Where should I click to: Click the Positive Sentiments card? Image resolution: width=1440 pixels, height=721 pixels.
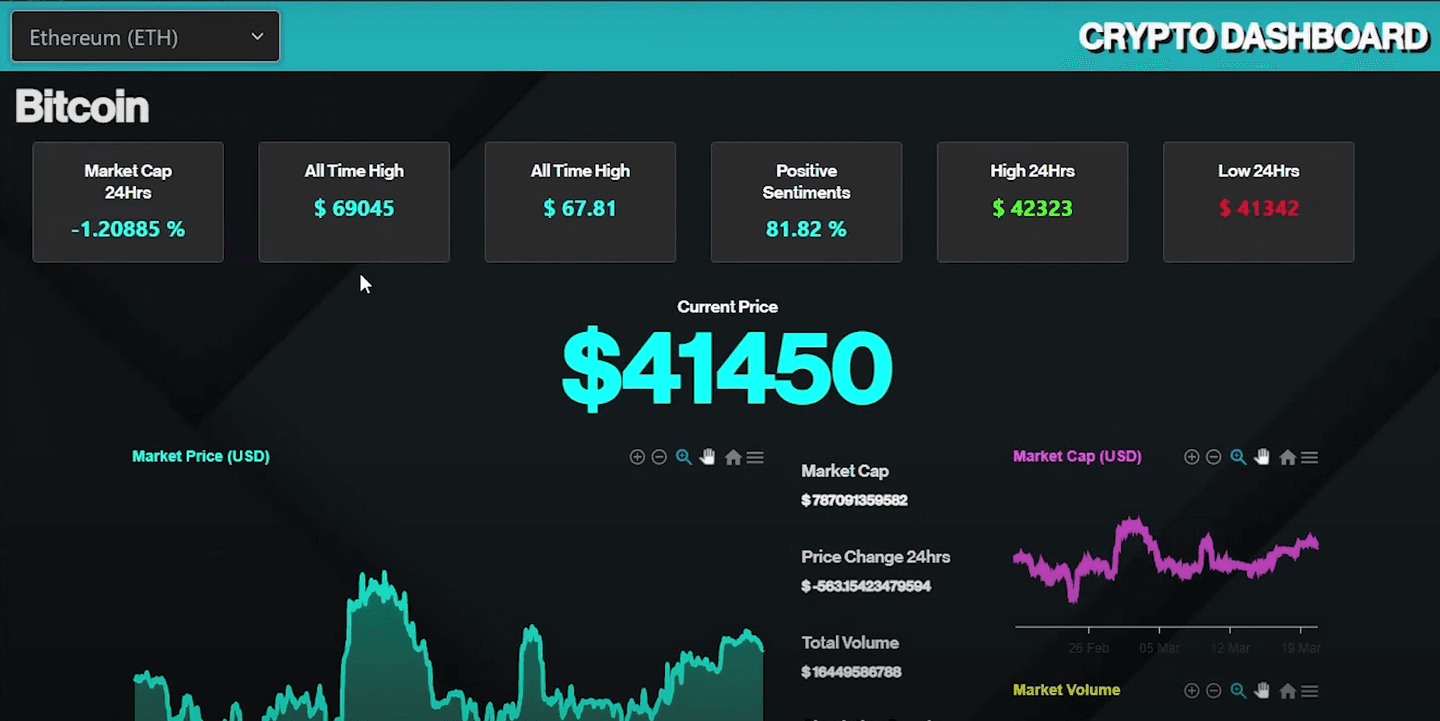coord(806,202)
